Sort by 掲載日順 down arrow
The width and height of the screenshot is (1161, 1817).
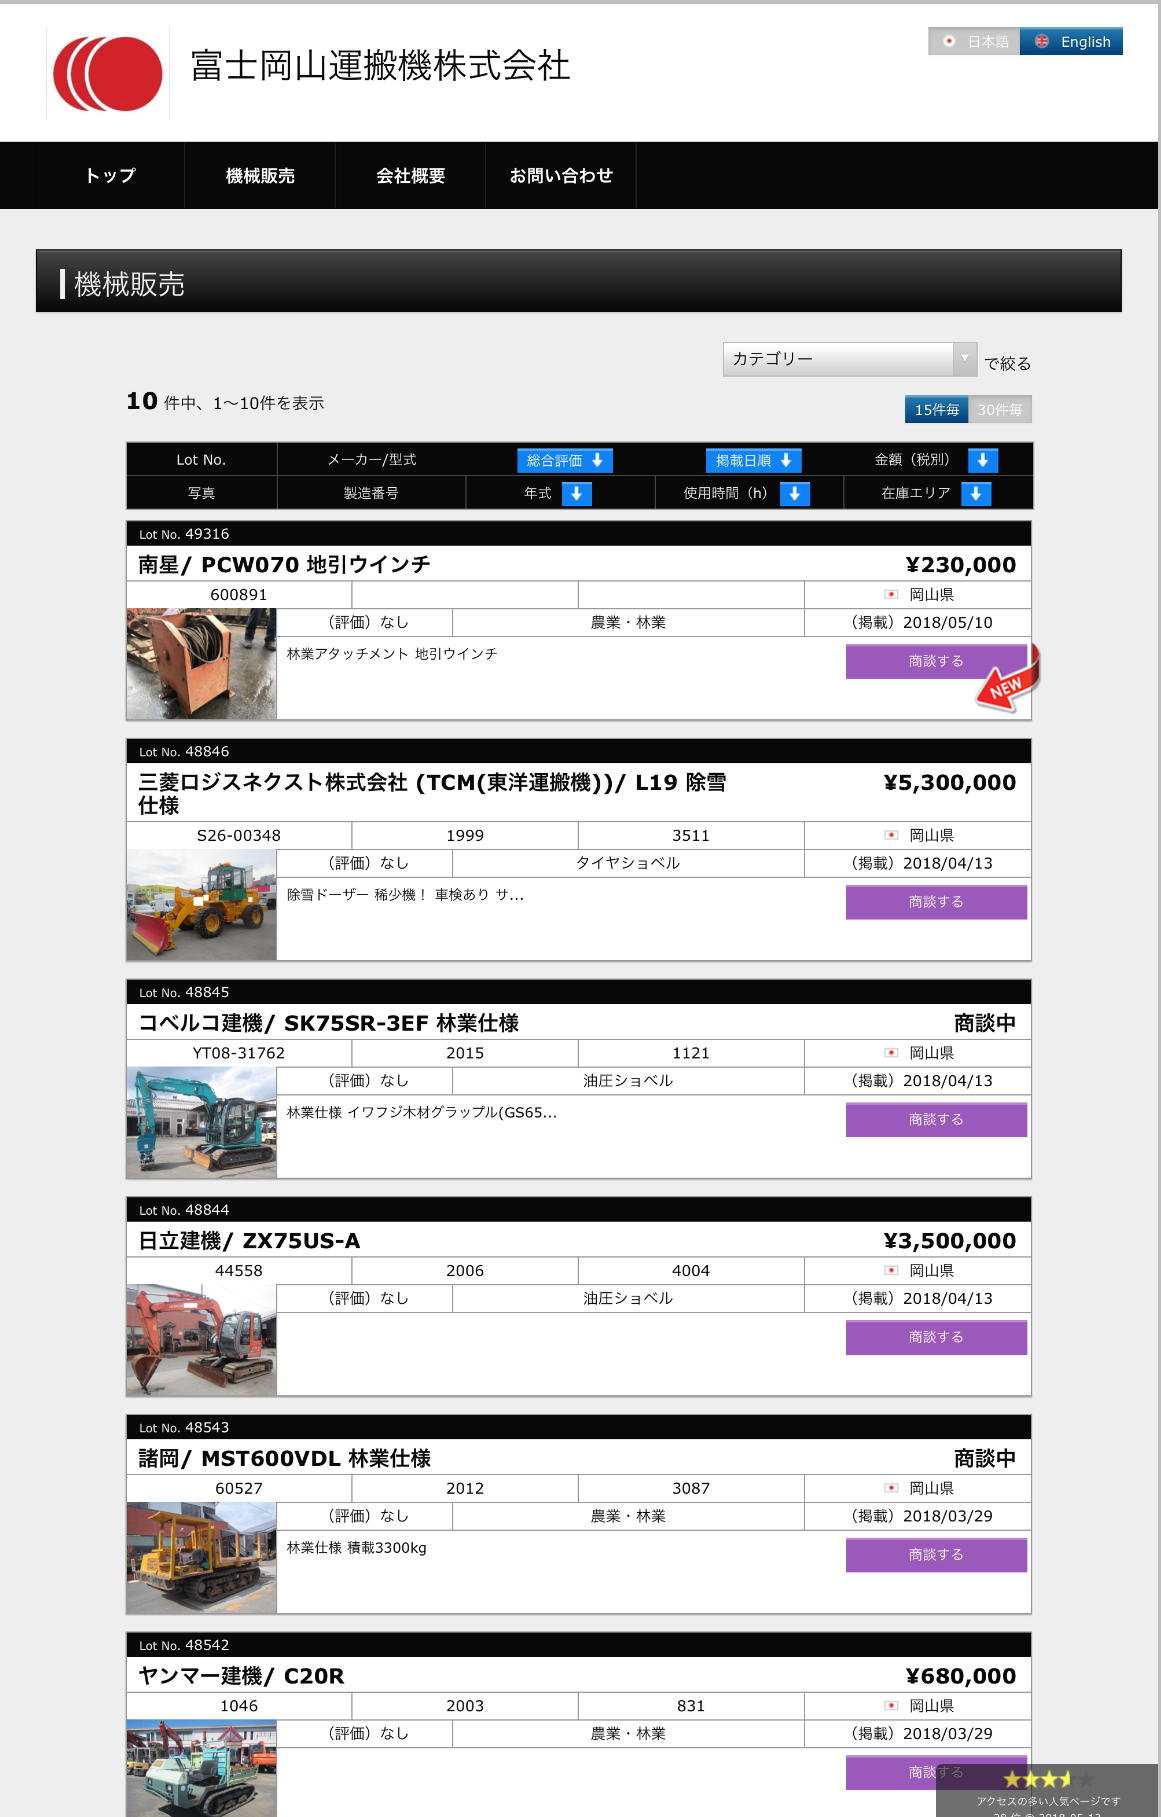tap(754, 460)
